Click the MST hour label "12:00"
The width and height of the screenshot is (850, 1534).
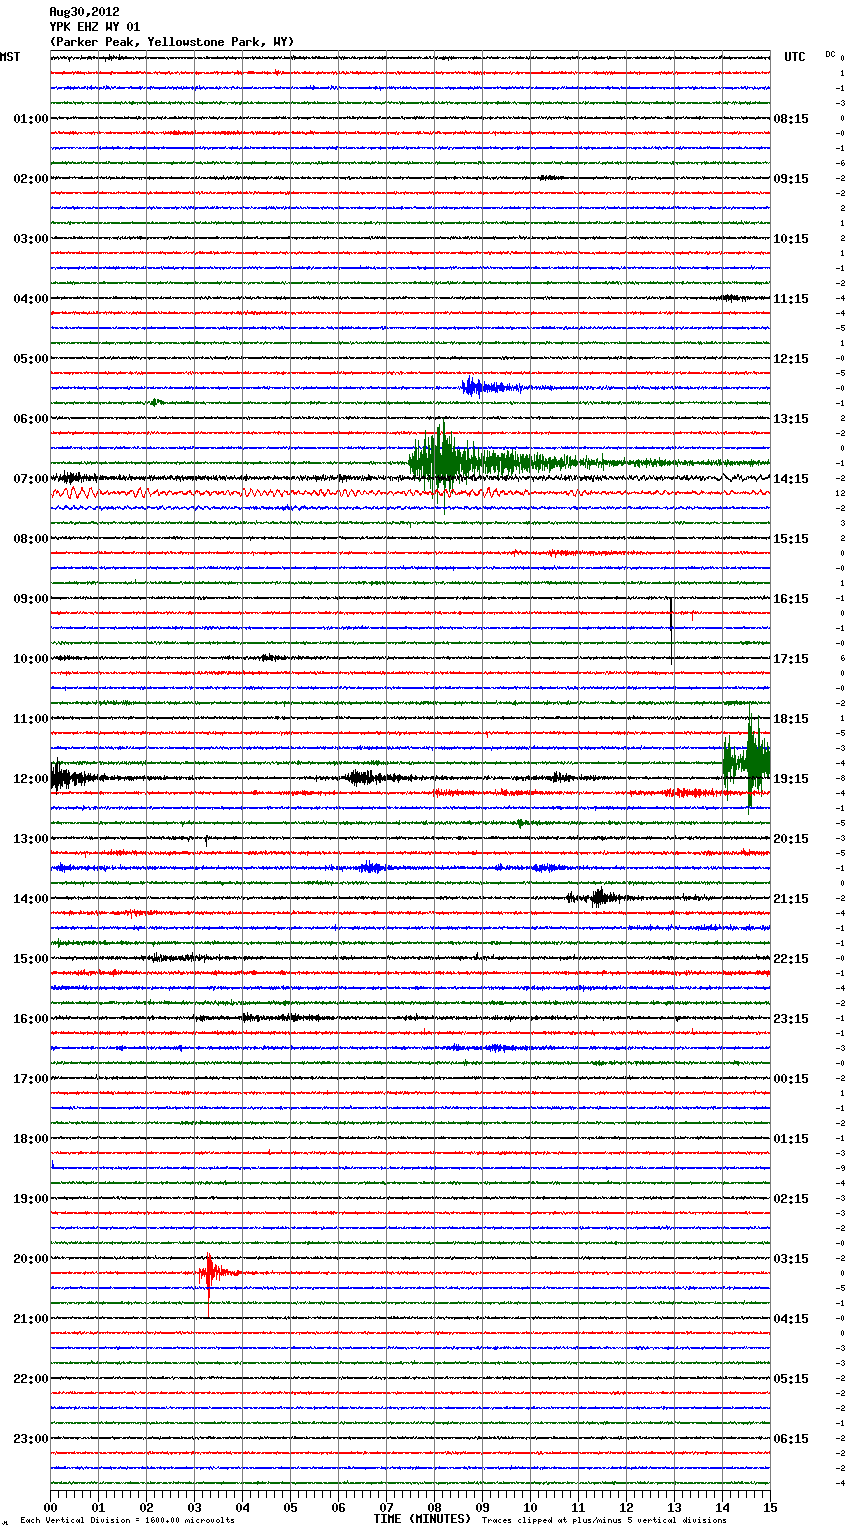pos(31,779)
